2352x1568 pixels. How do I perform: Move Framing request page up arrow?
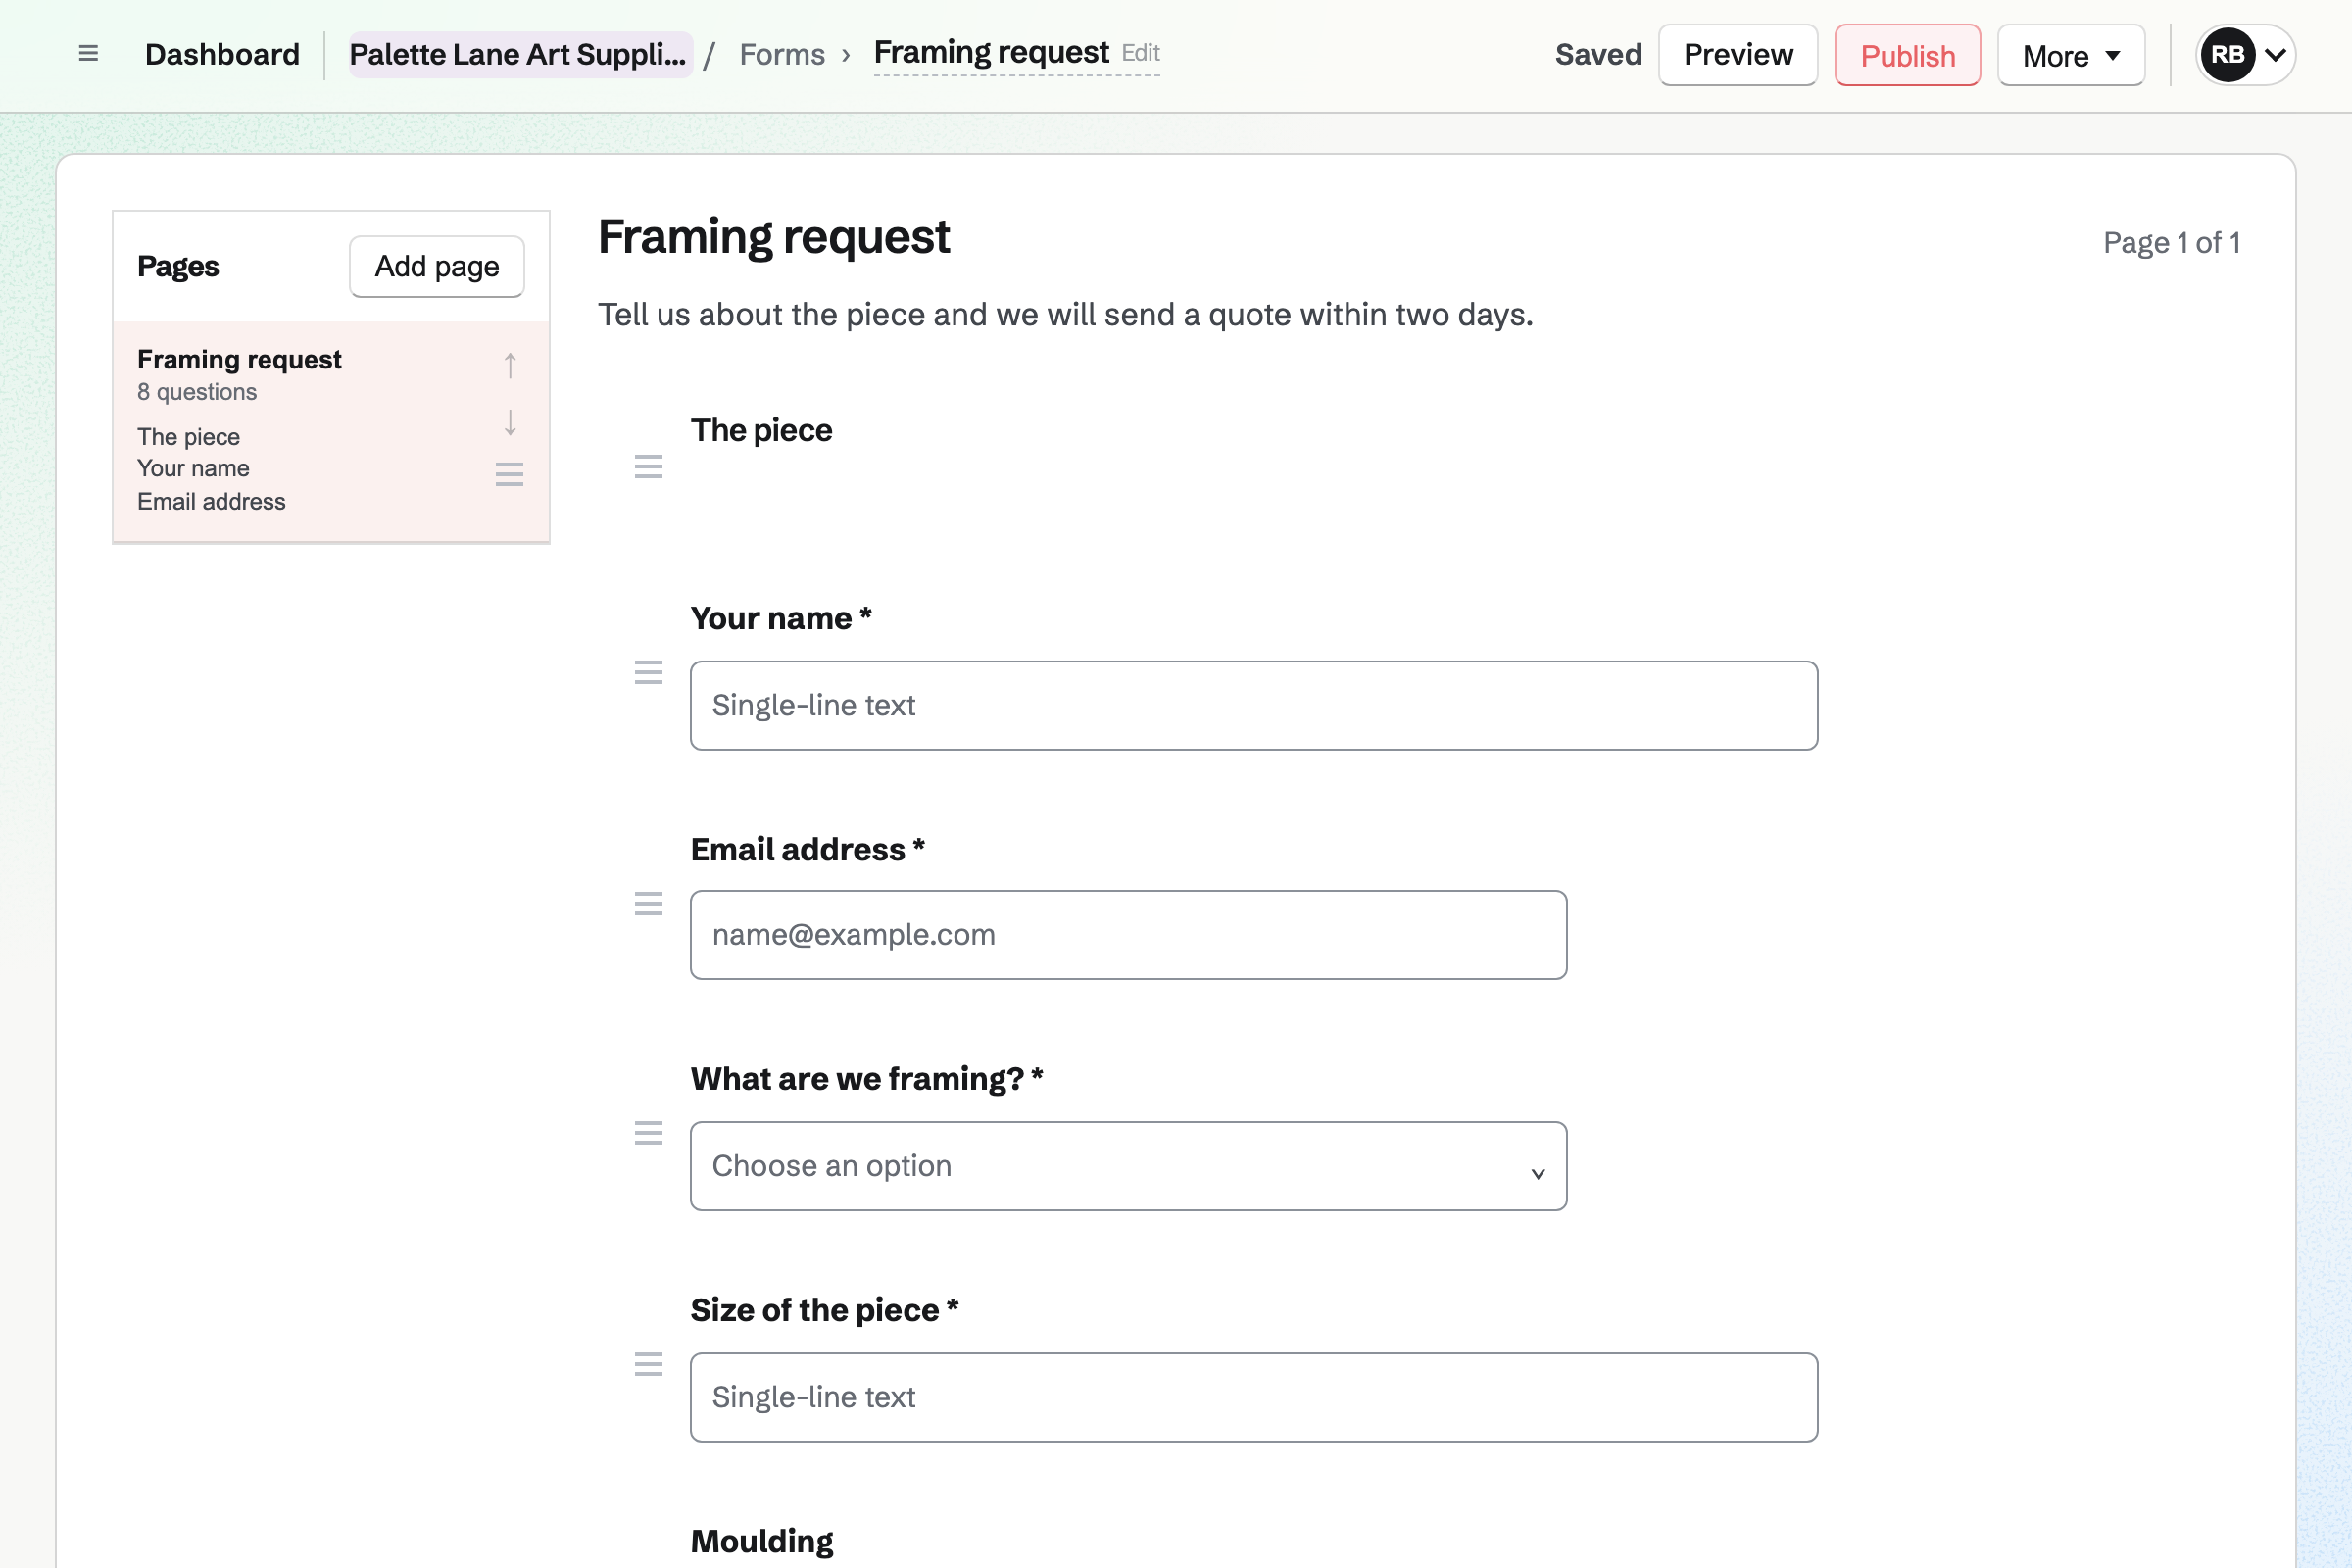[510, 365]
